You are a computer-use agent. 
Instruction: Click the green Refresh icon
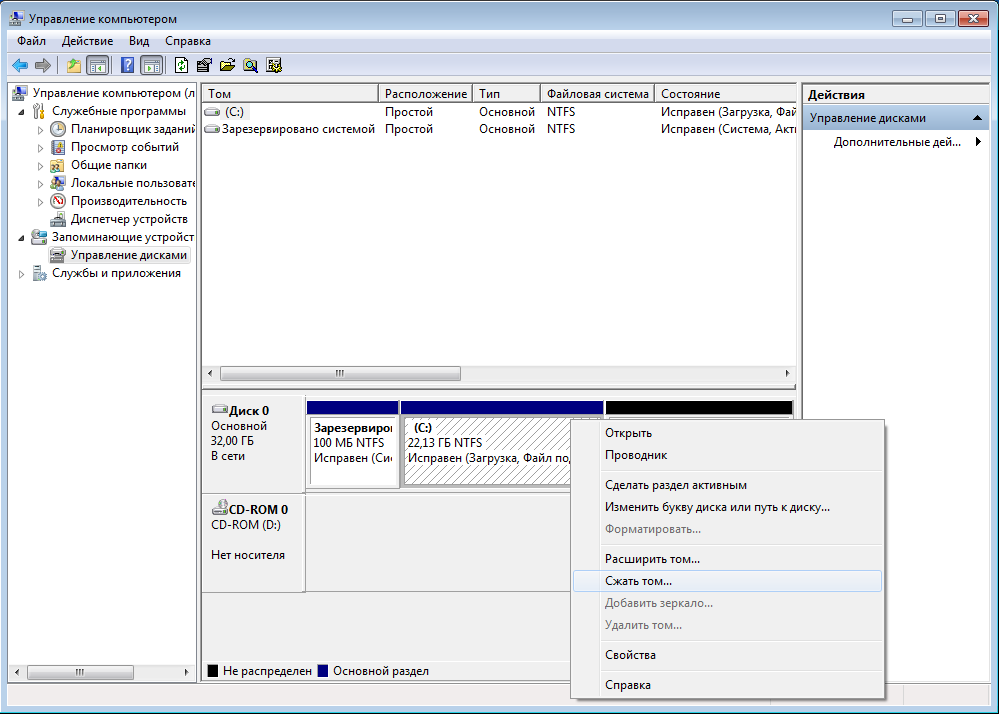[x=182, y=65]
